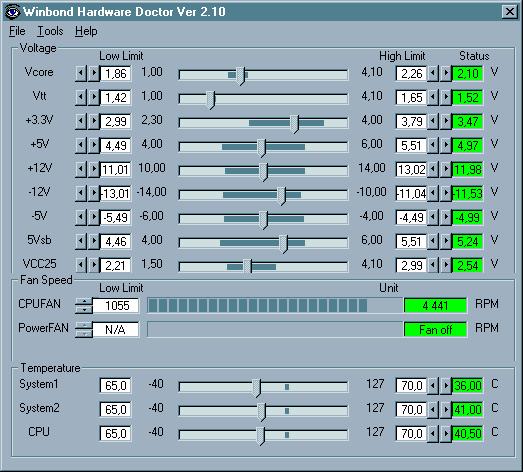Increase Vcore high limit with right arrow
This screenshot has width=523, height=472.
pyautogui.click(x=446, y=73)
